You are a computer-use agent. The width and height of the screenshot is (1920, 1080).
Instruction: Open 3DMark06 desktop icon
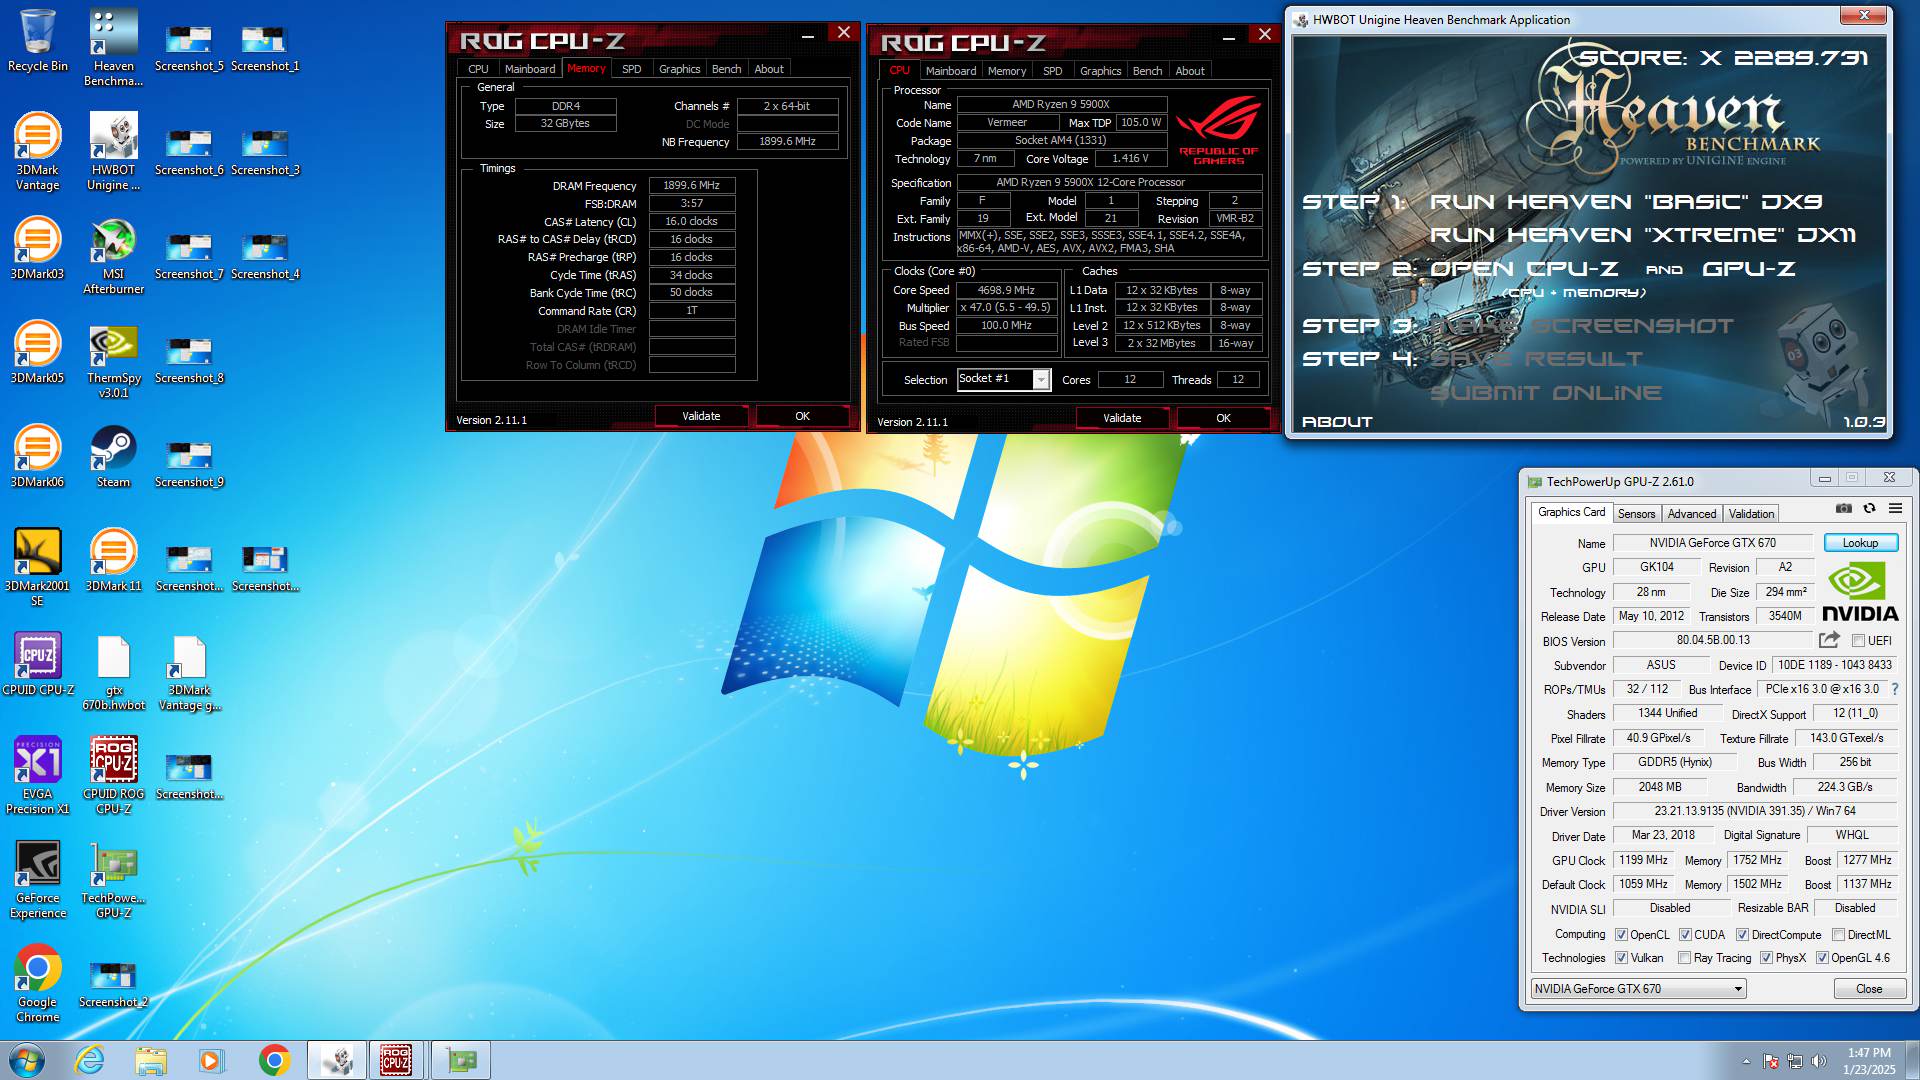(x=38, y=455)
